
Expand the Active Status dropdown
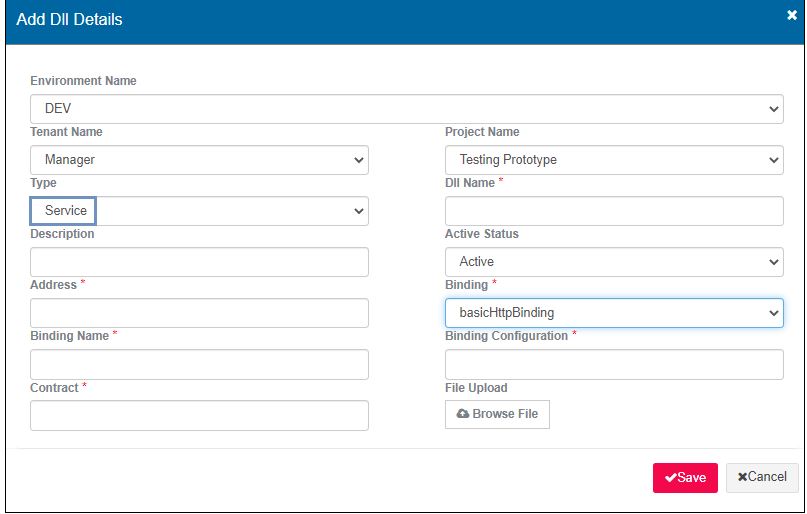pyautogui.click(x=613, y=262)
